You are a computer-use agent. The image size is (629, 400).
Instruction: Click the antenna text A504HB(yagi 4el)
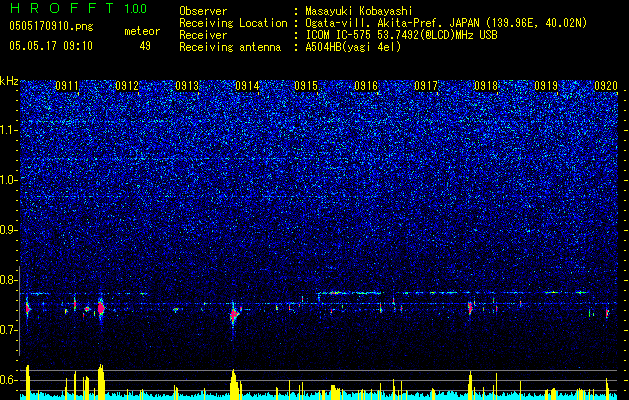(x=353, y=47)
